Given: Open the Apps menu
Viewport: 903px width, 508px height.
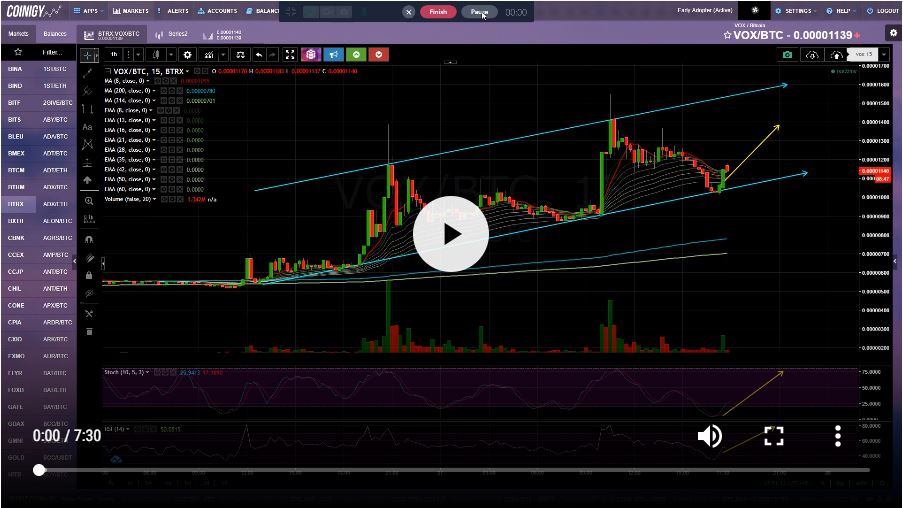Looking at the screenshot, I should [88, 11].
